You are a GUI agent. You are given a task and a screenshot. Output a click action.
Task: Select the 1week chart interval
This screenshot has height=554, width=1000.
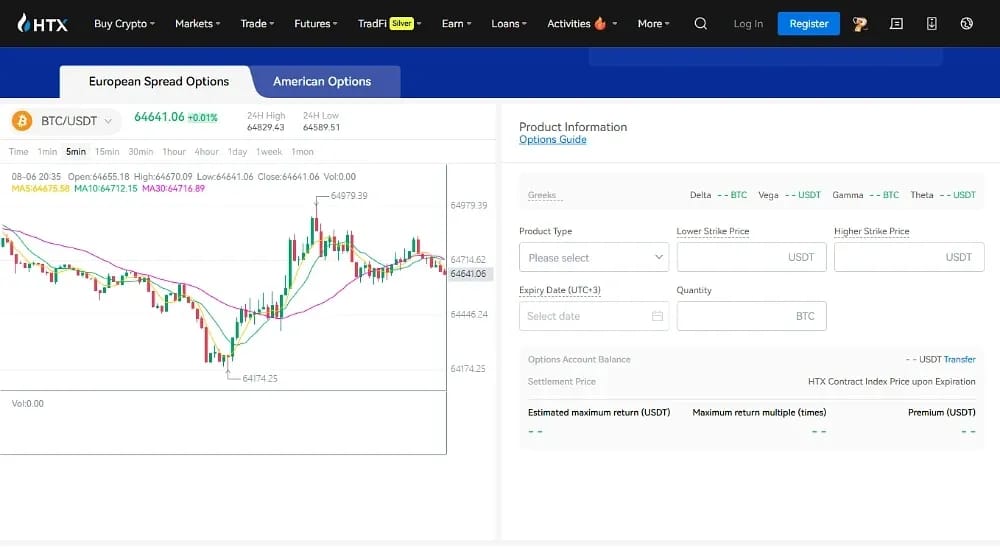(268, 152)
